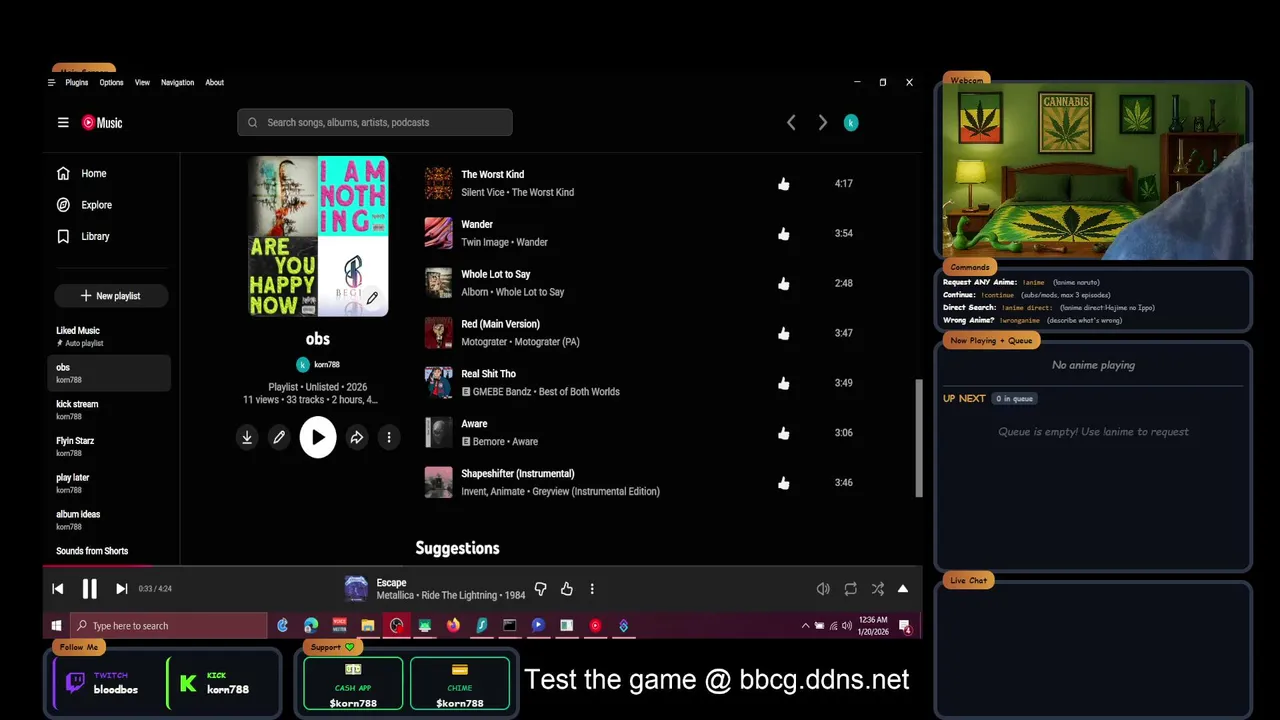The width and height of the screenshot is (1280, 720).
Task: Click the taskbar volume tray icon
Action: (x=846, y=626)
